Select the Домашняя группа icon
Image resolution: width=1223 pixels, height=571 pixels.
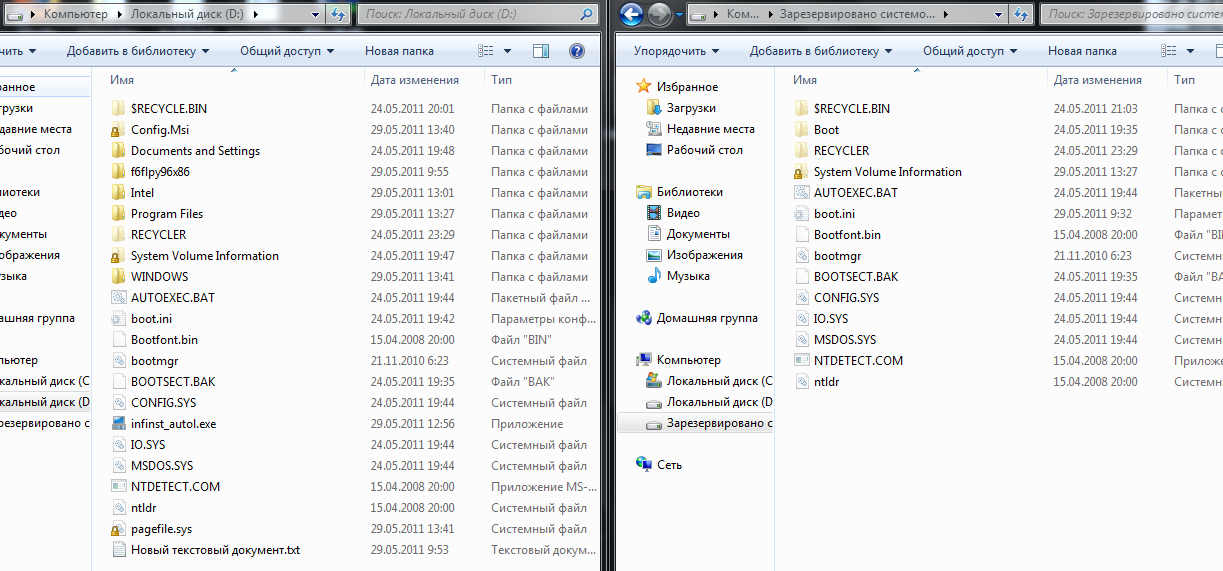[645, 318]
